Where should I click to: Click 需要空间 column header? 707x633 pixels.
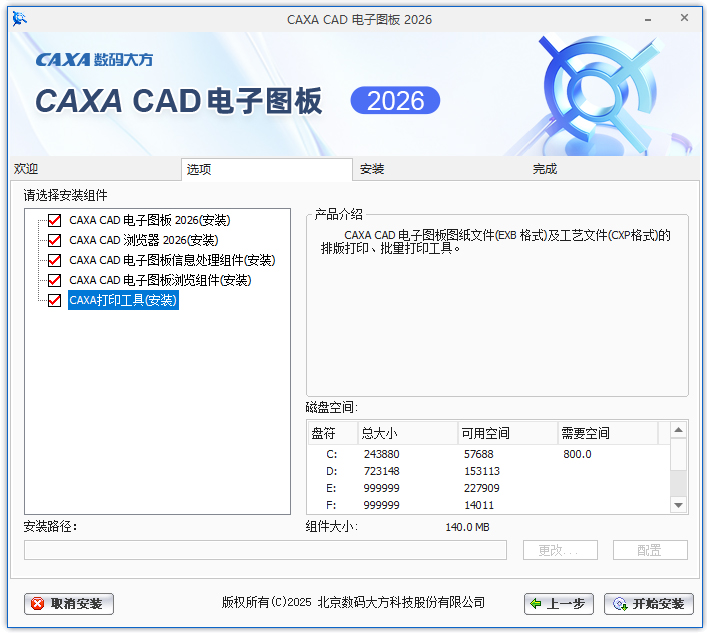click(x=608, y=433)
